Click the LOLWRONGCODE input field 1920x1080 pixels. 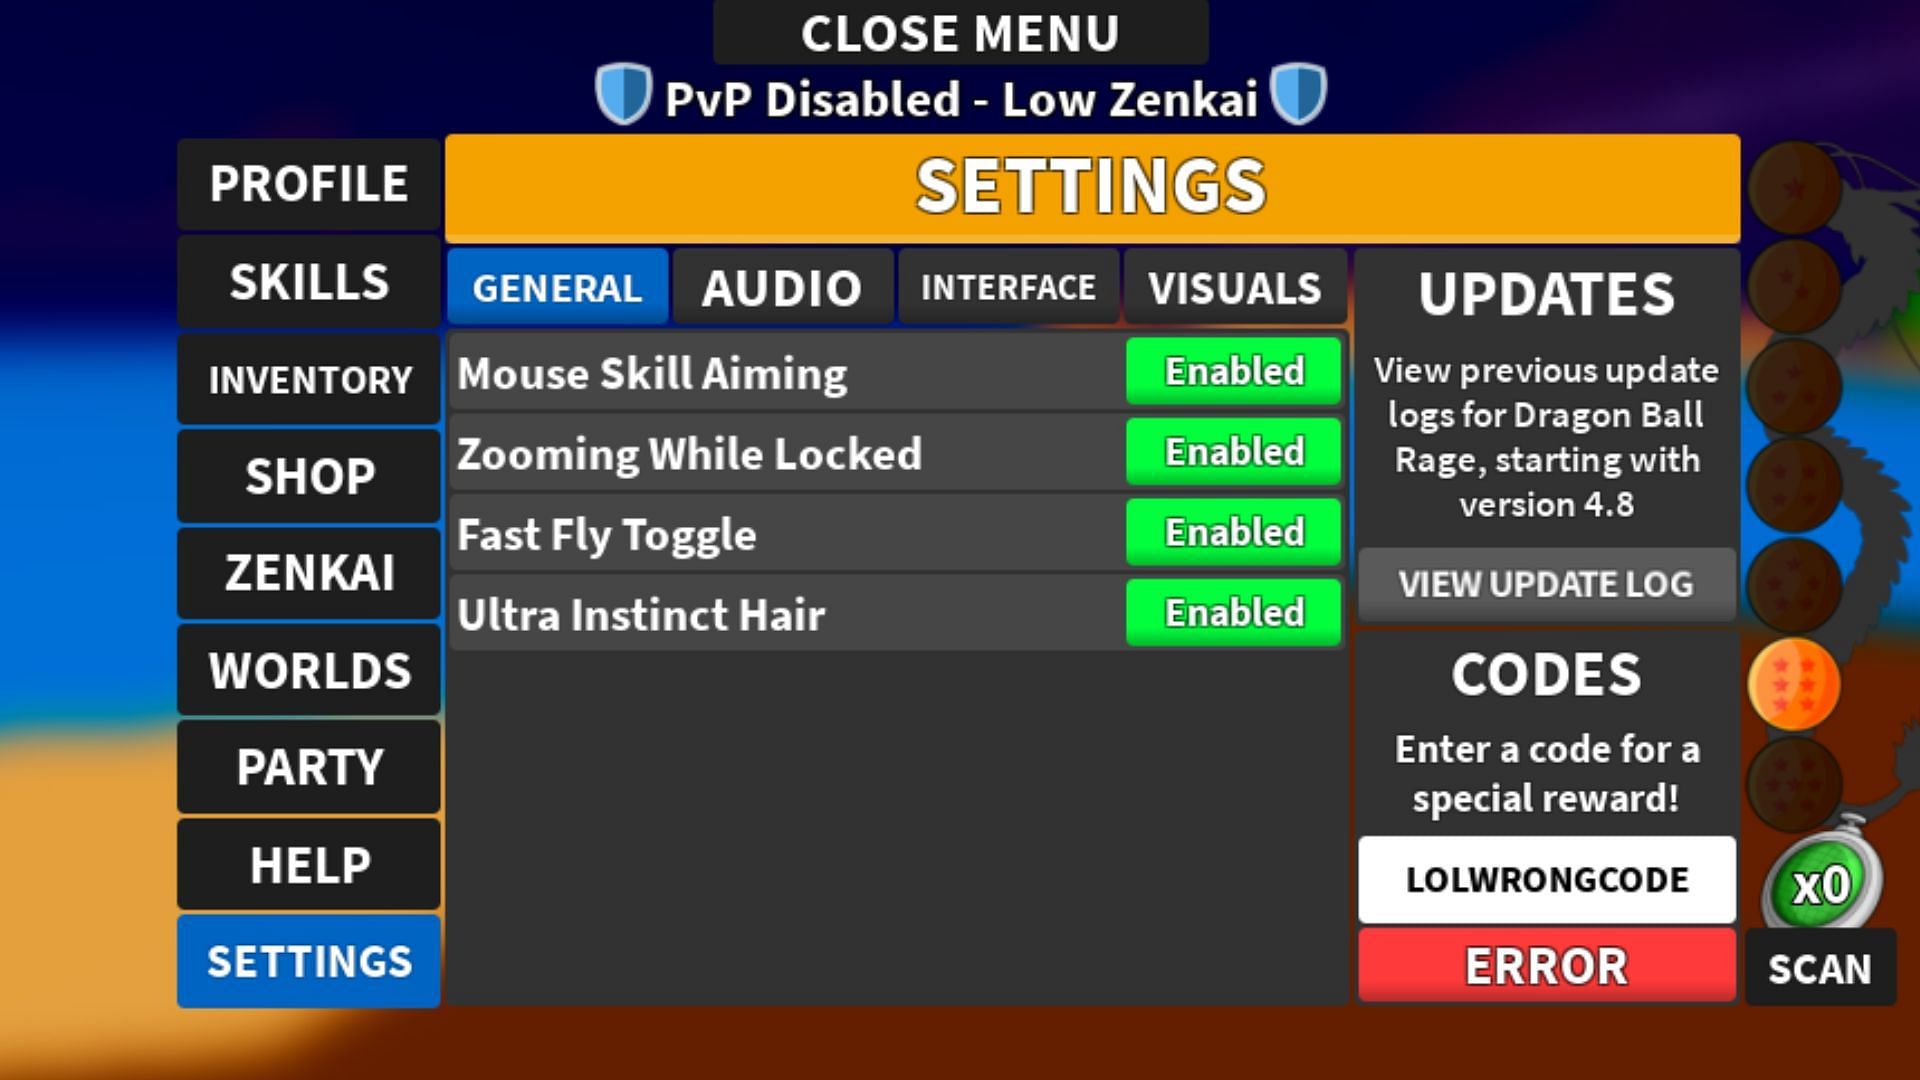[1545, 878]
